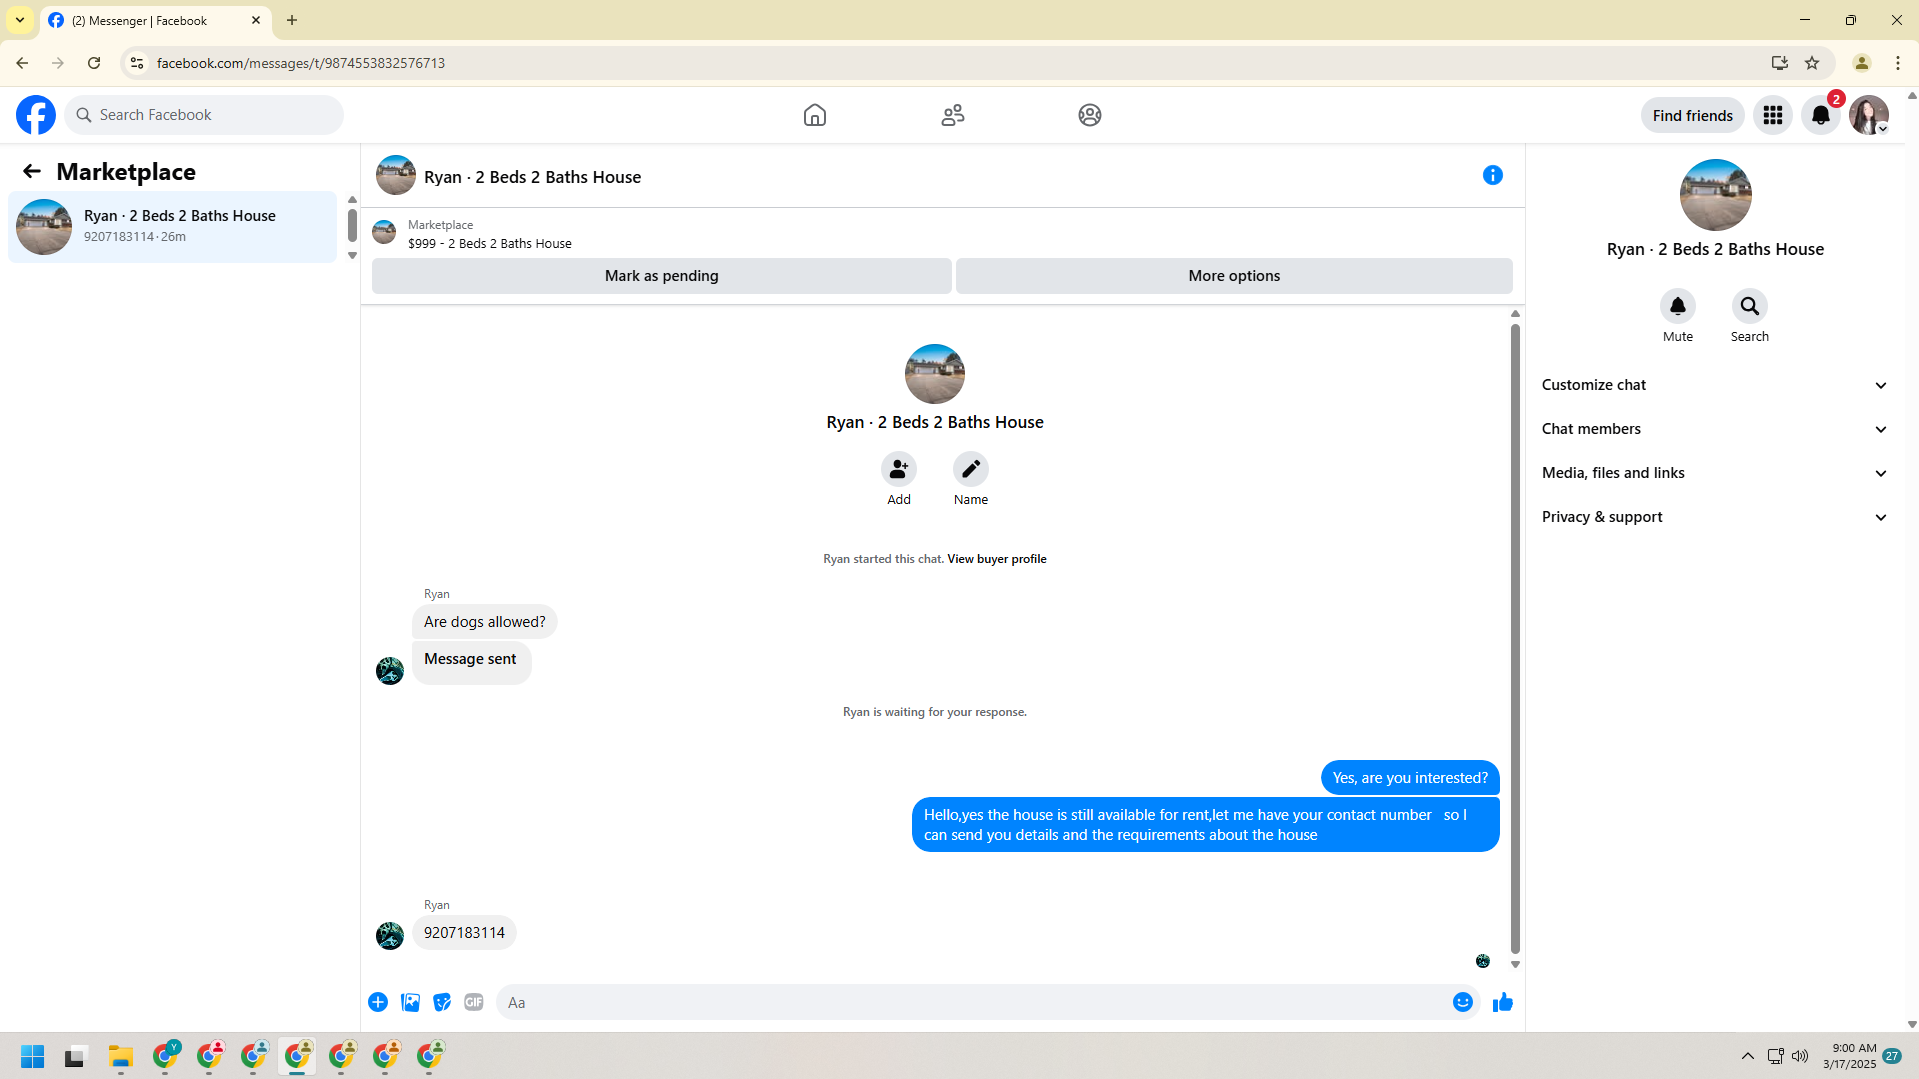Screen dimensions: 1919x1079
Task: Attach a photo file
Action: 410,1002
